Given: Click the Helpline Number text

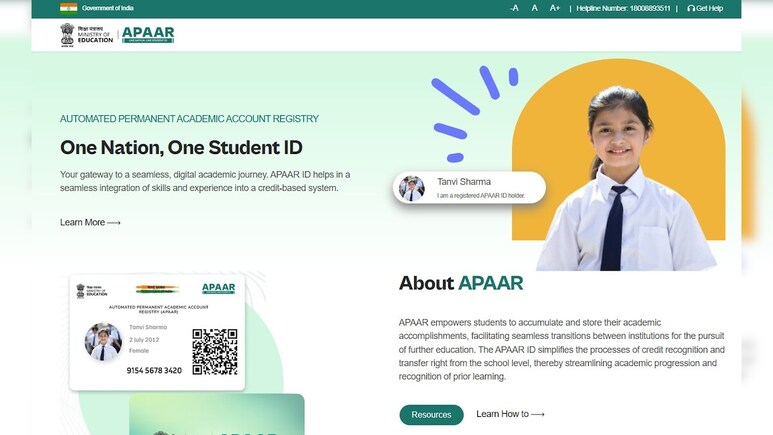Looking at the screenshot, I should coord(623,8).
